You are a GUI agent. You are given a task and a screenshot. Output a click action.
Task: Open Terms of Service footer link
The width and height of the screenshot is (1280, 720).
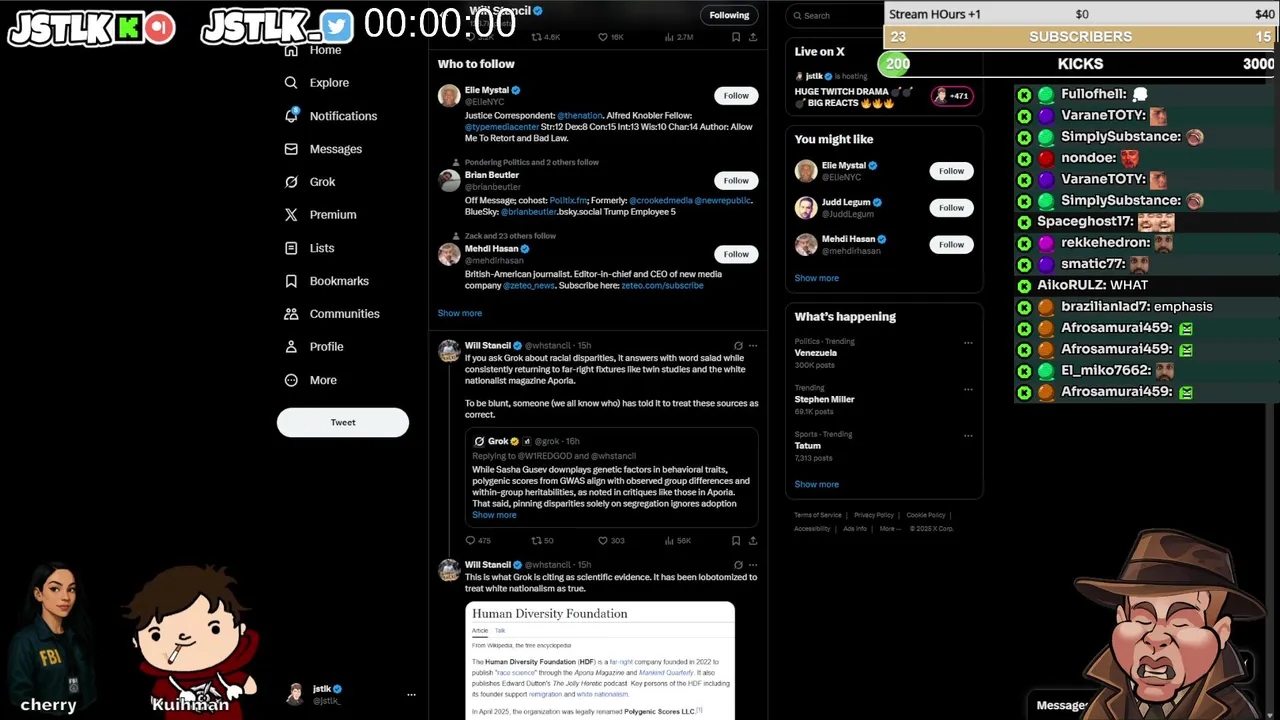(x=818, y=515)
